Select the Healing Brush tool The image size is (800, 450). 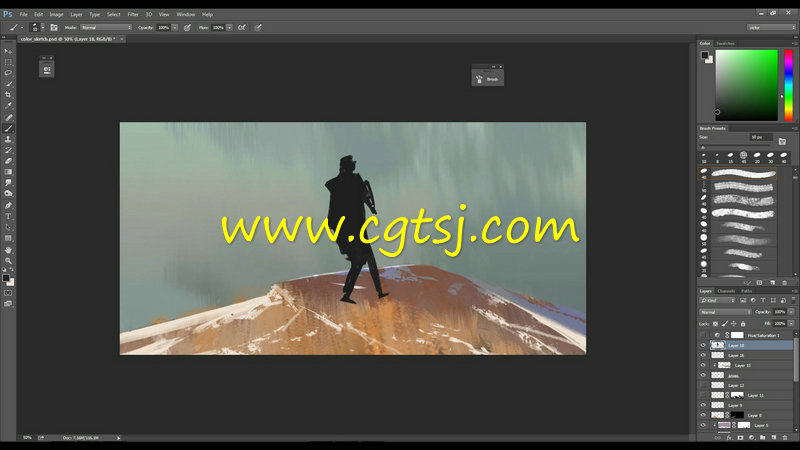8,117
